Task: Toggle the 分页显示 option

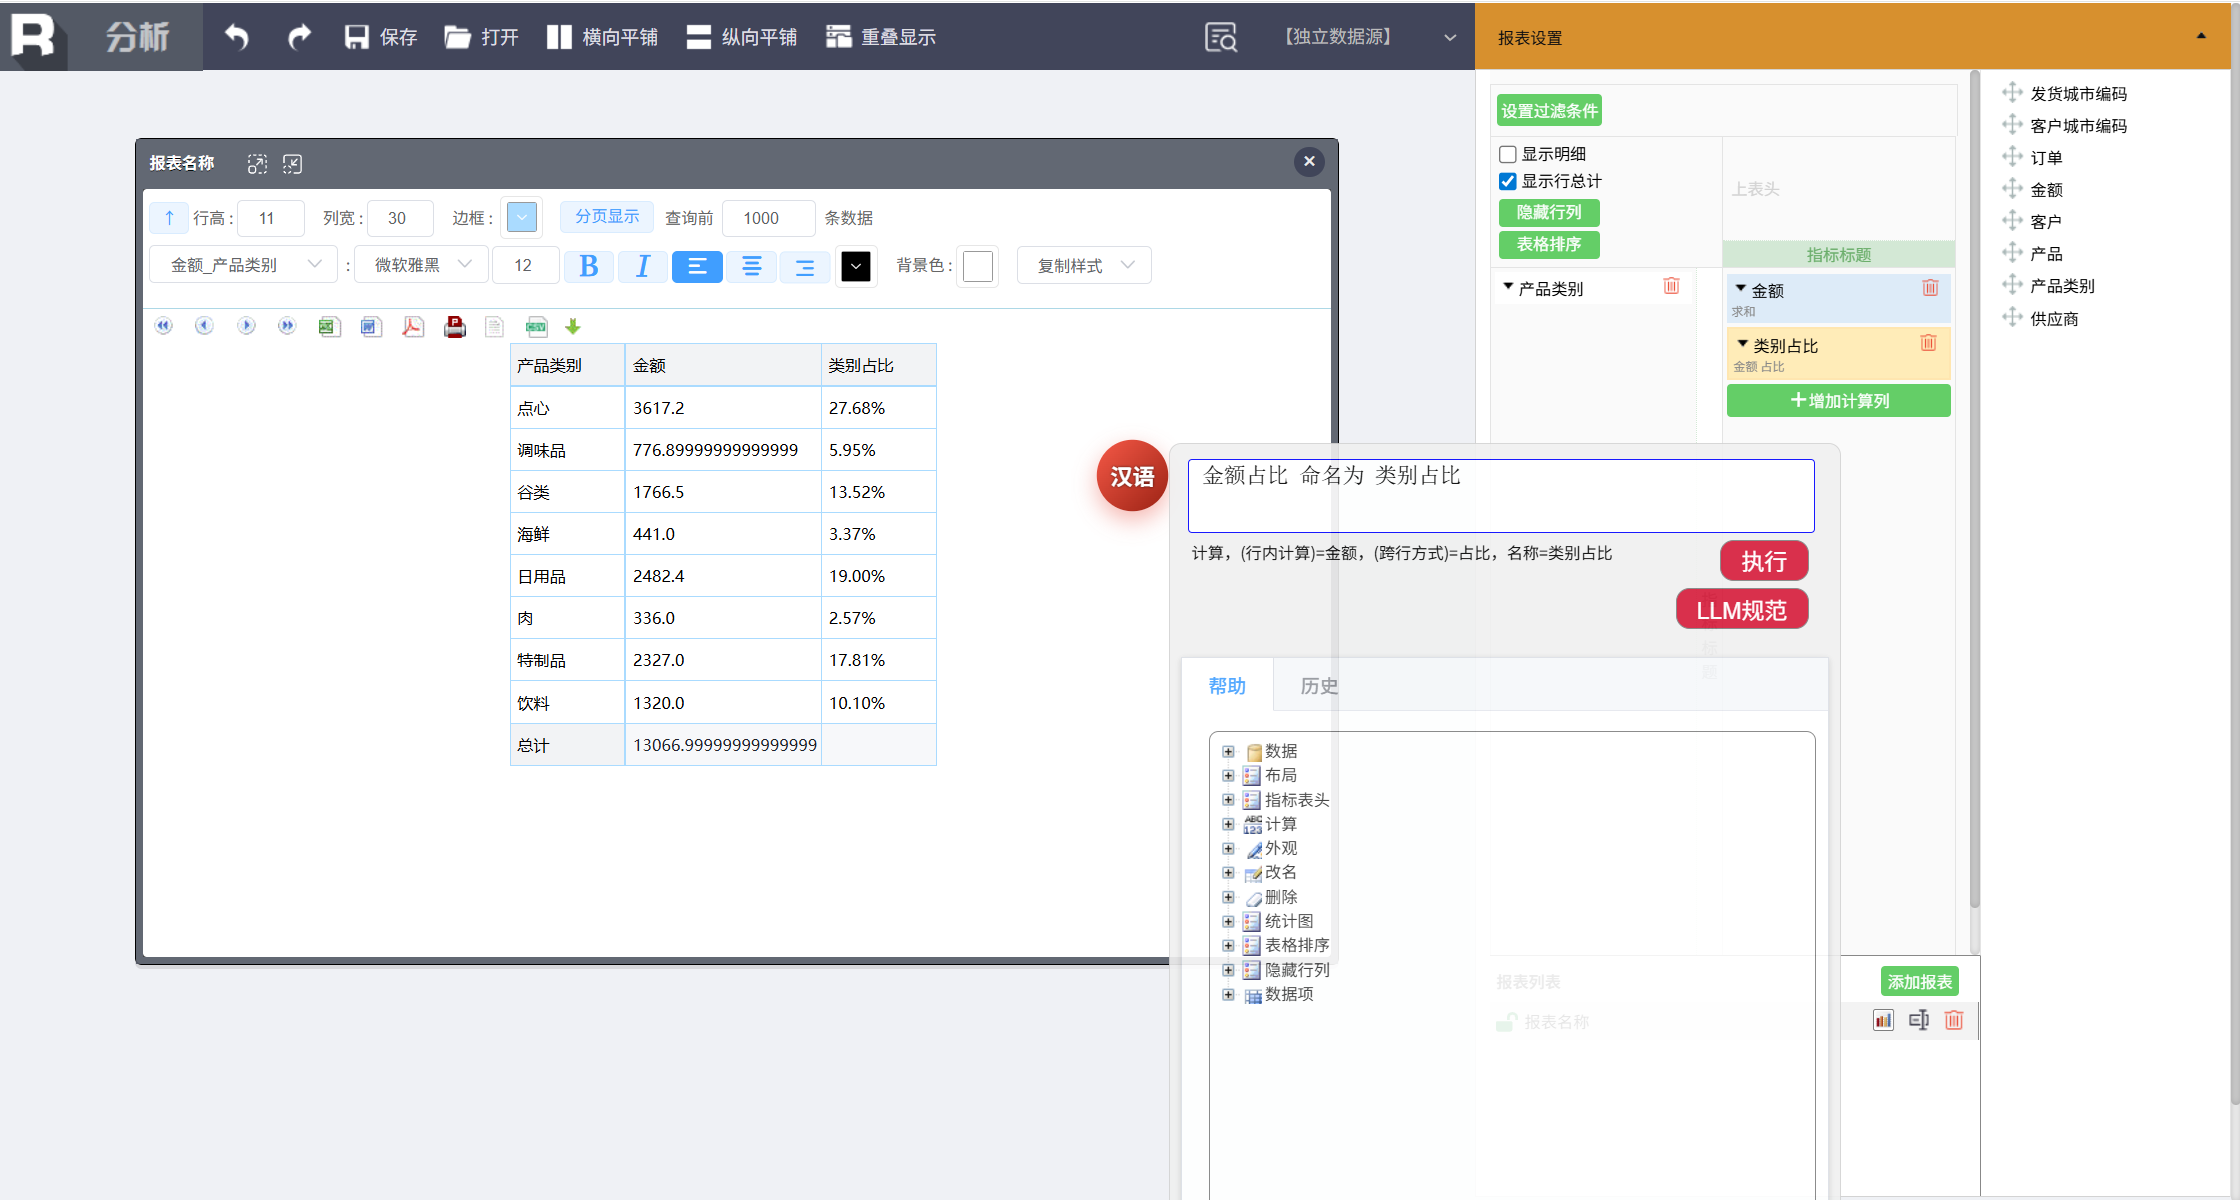Action: [x=607, y=217]
